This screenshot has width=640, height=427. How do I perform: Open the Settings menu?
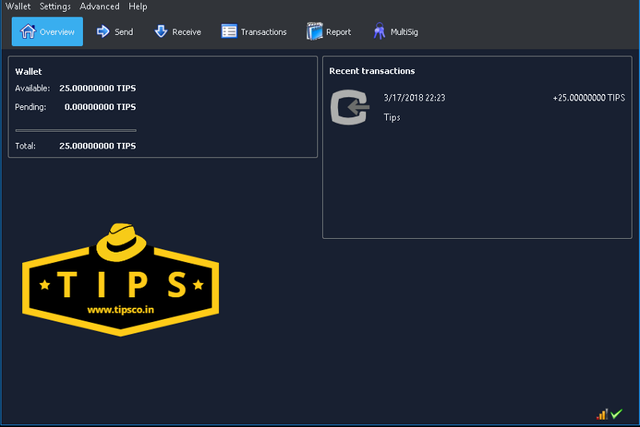click(55, 7)
